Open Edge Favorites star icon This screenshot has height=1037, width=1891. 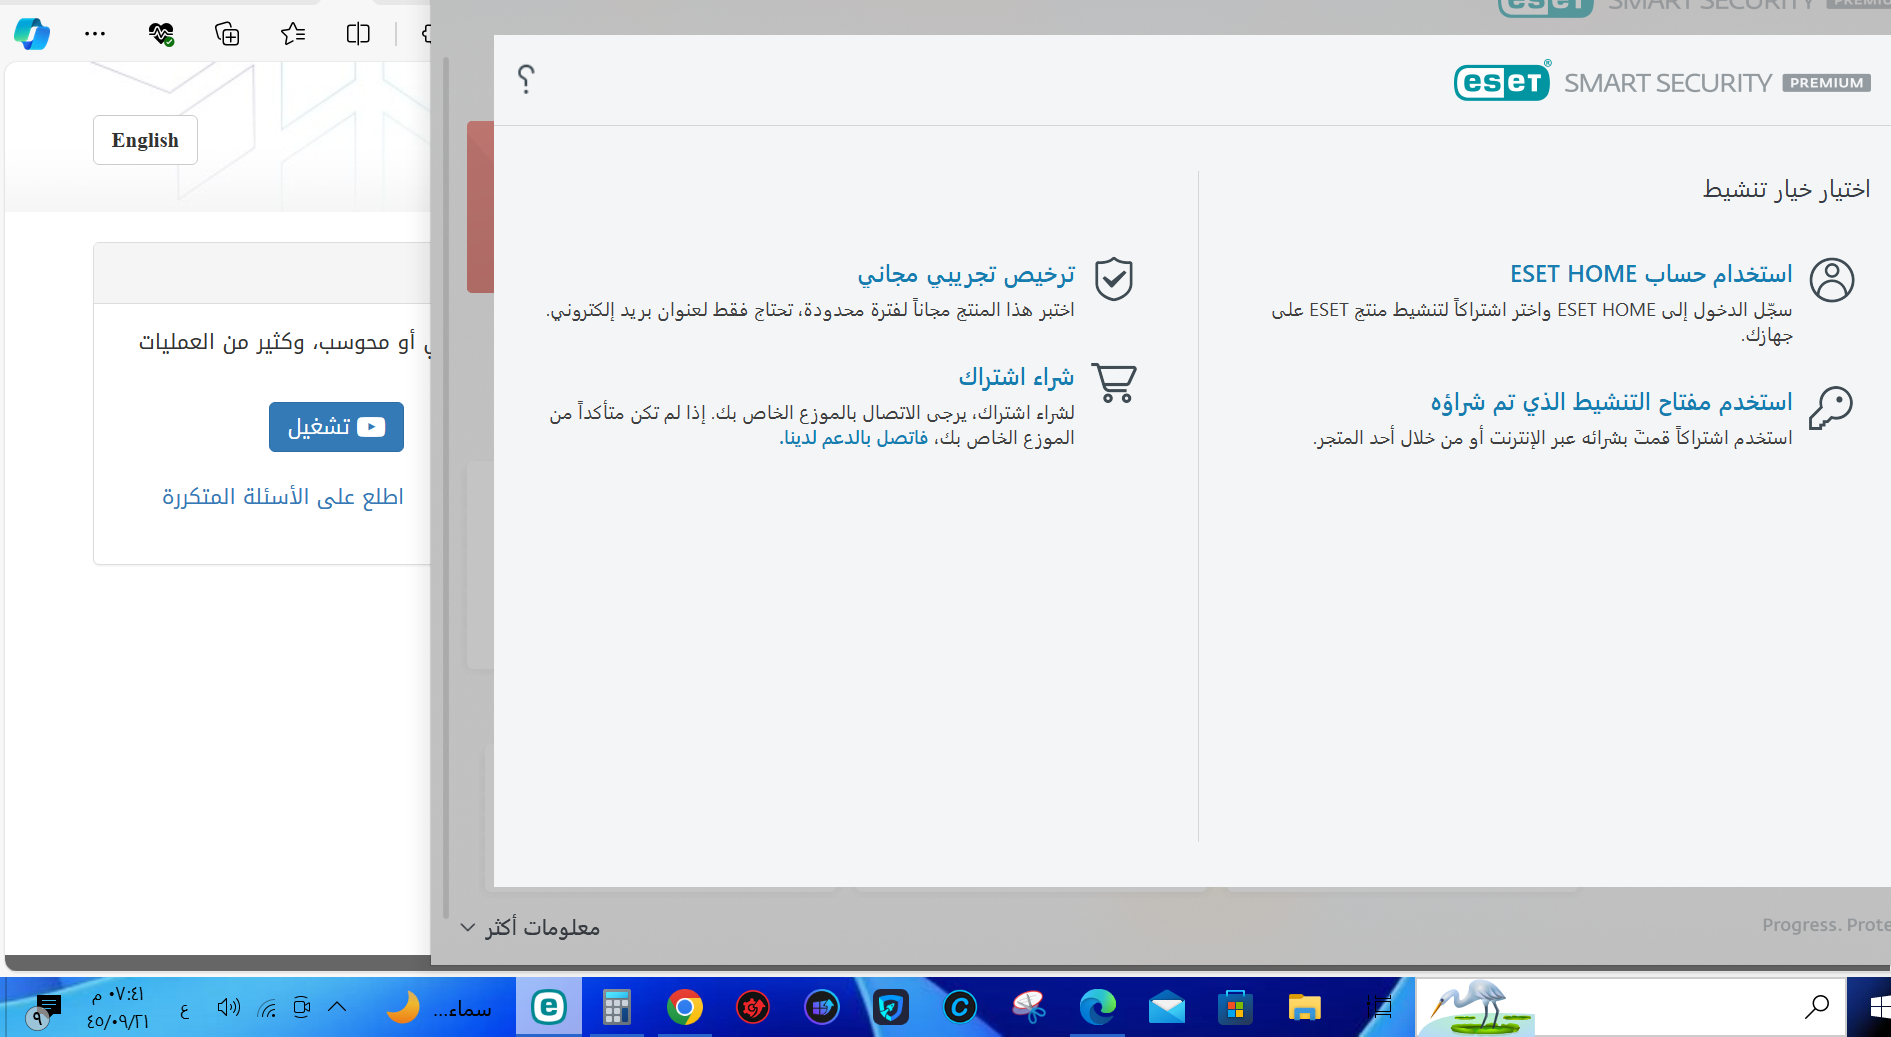(x=293, y=34)
